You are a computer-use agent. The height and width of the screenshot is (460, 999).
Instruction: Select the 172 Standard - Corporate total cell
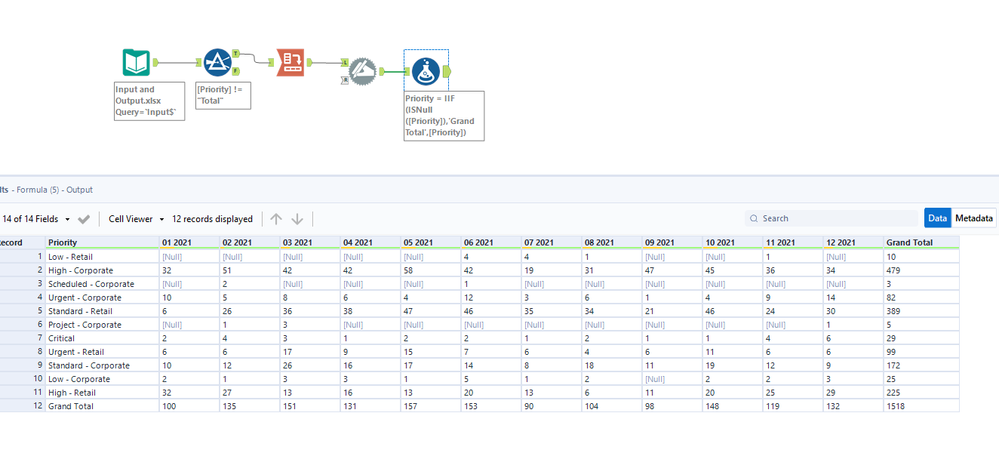[x=921, y=366]
